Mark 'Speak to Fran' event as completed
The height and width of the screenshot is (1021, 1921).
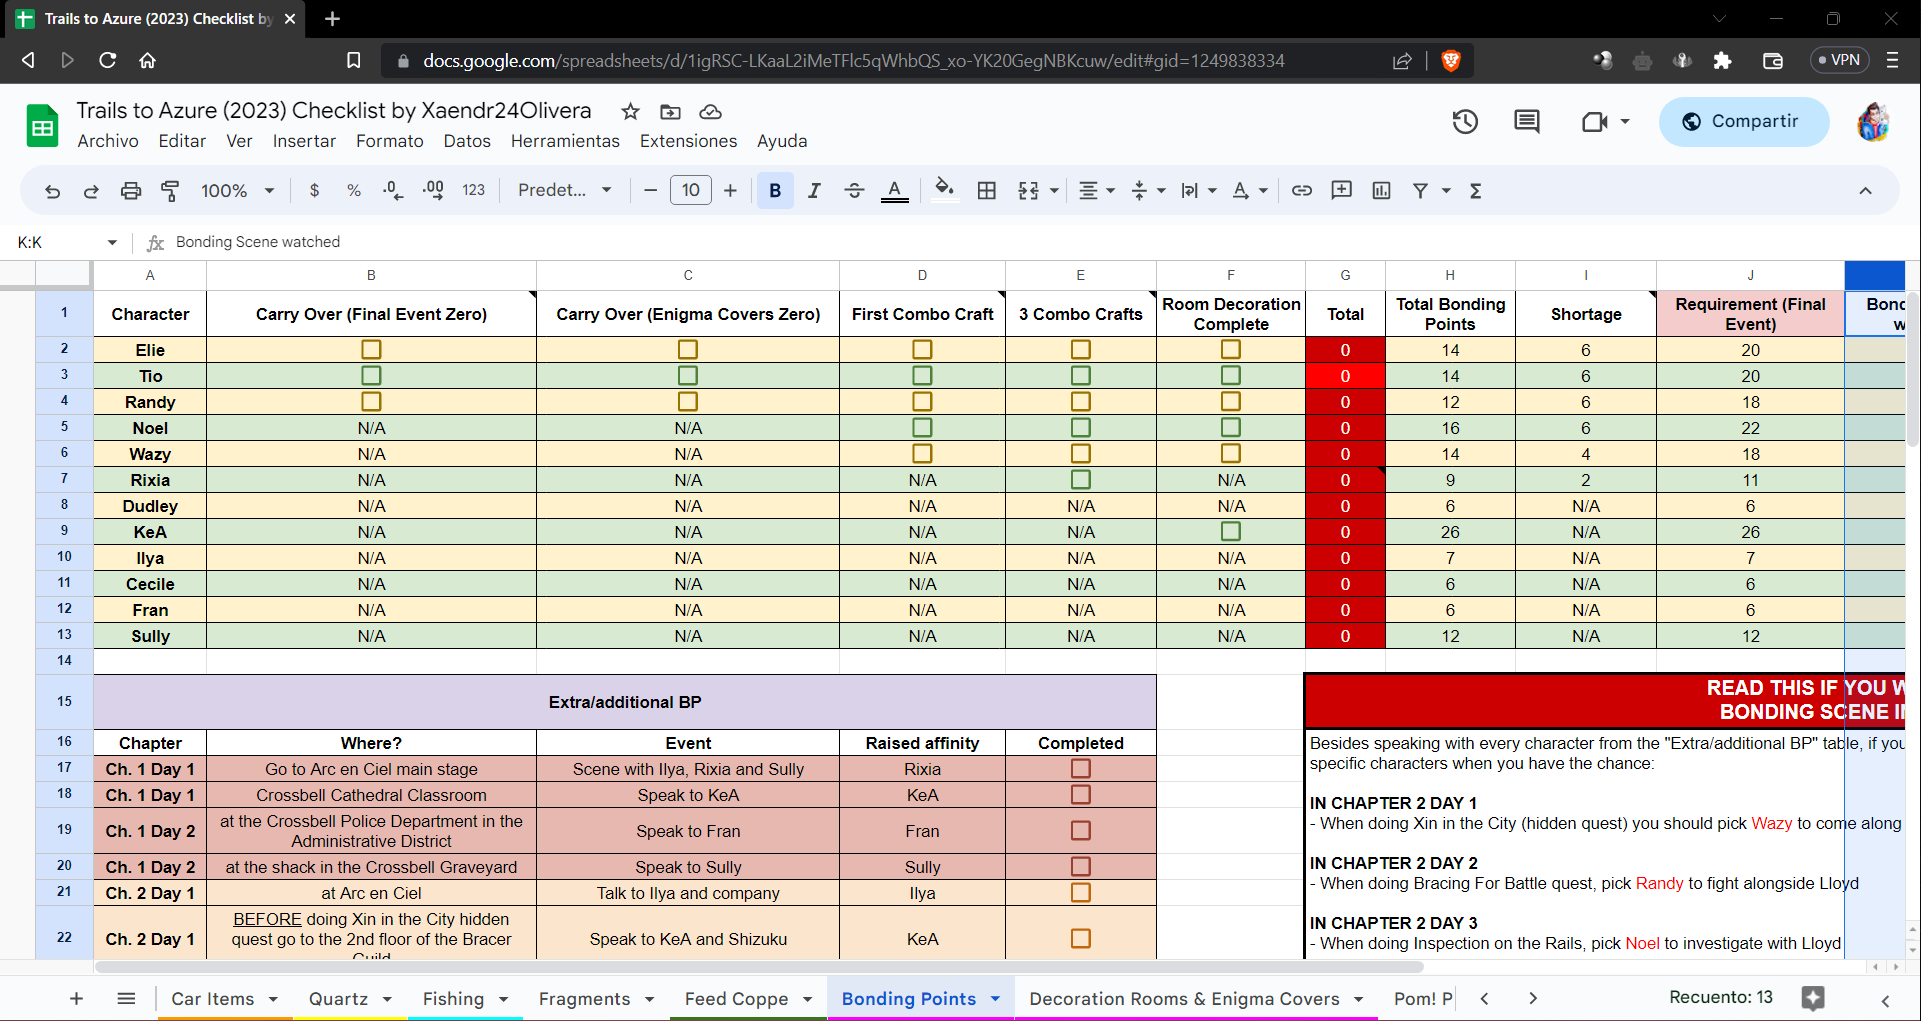1081,830
